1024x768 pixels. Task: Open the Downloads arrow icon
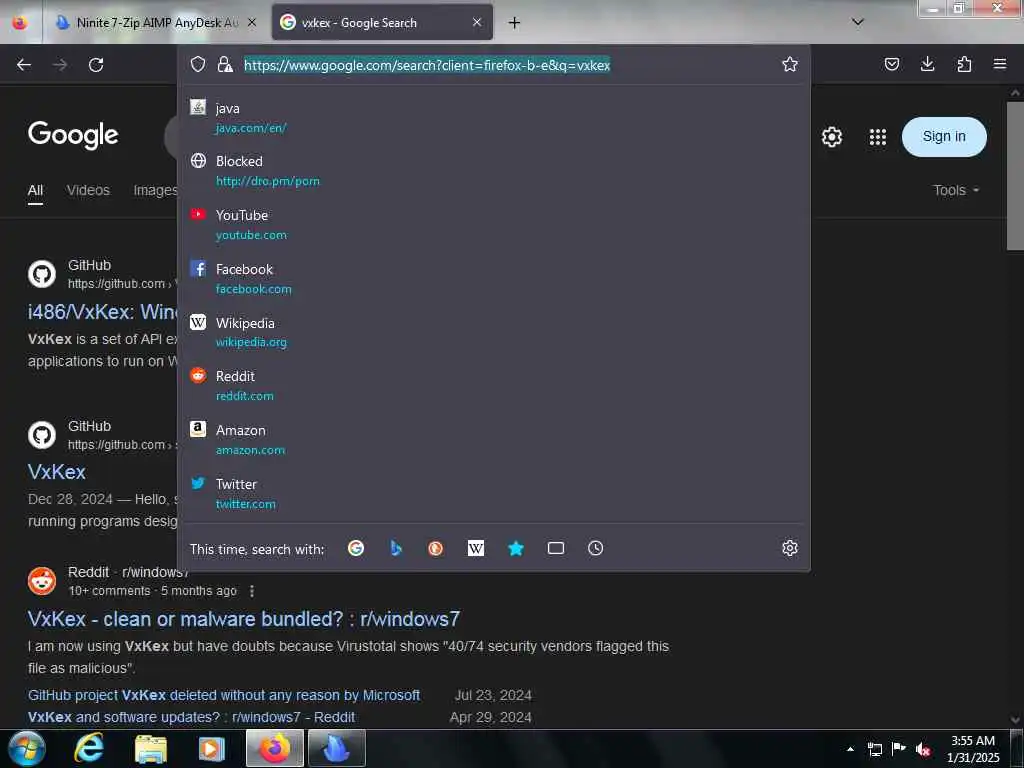[927, 64]
